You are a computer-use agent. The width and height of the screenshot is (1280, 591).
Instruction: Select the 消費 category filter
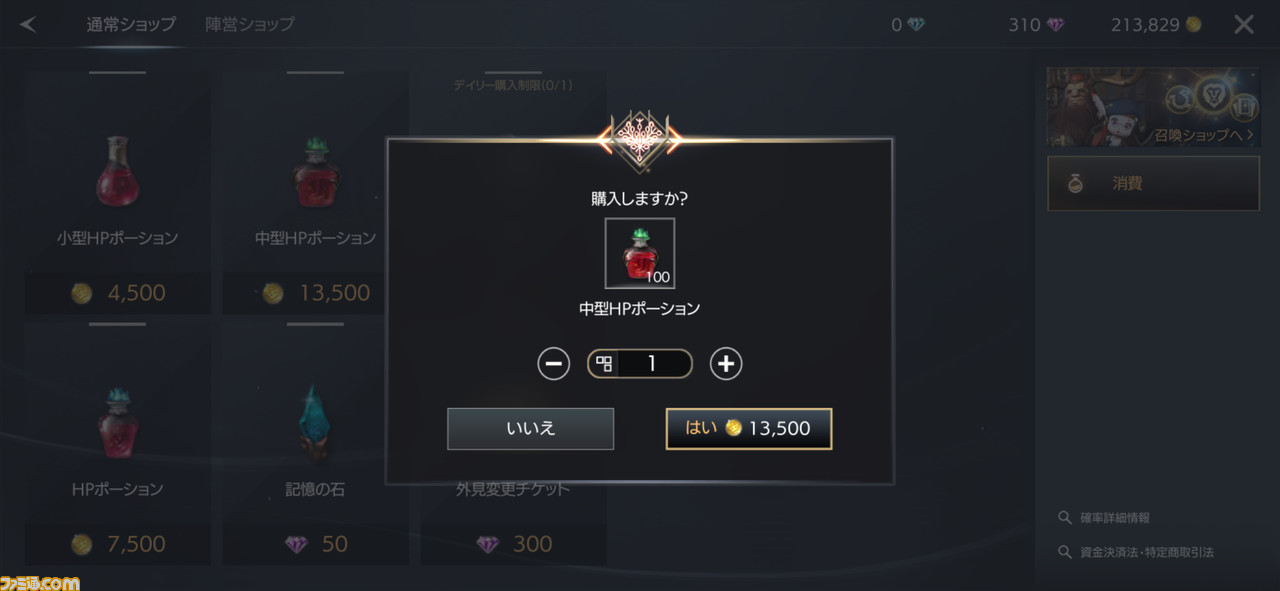[1153, 183]
